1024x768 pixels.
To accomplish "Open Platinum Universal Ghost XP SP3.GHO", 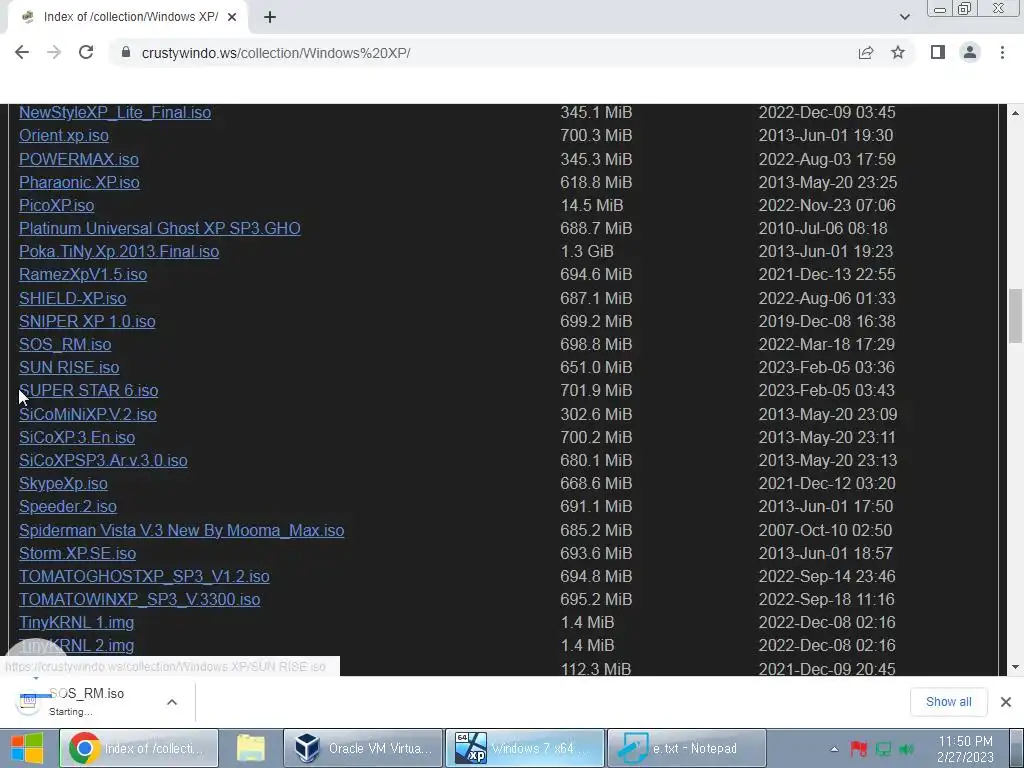I will (x=160, y=228).
